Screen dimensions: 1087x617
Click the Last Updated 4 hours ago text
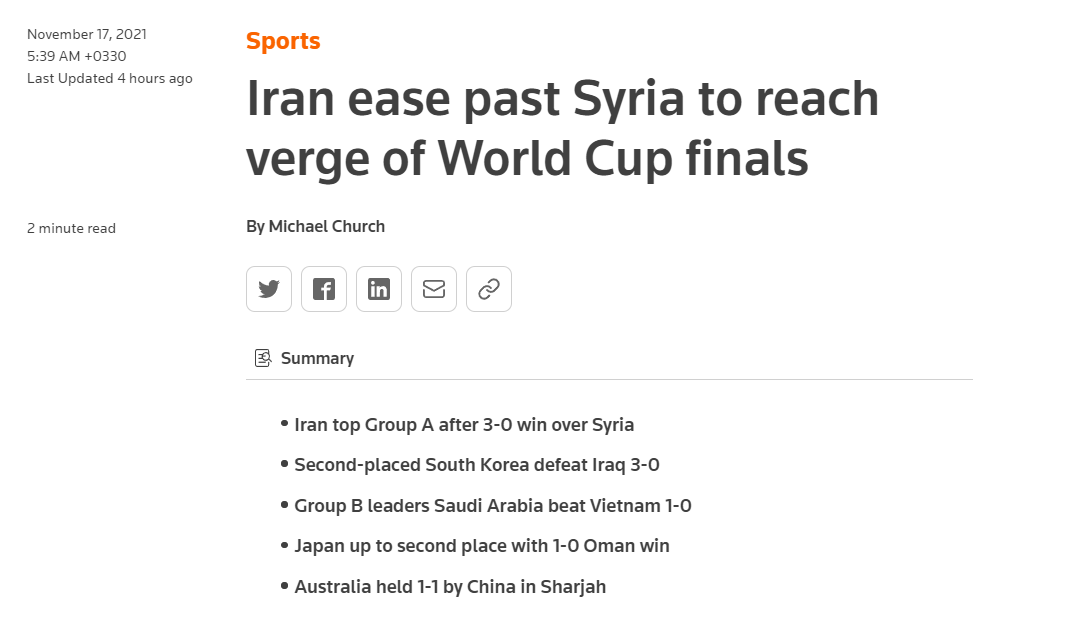point(110,78)
